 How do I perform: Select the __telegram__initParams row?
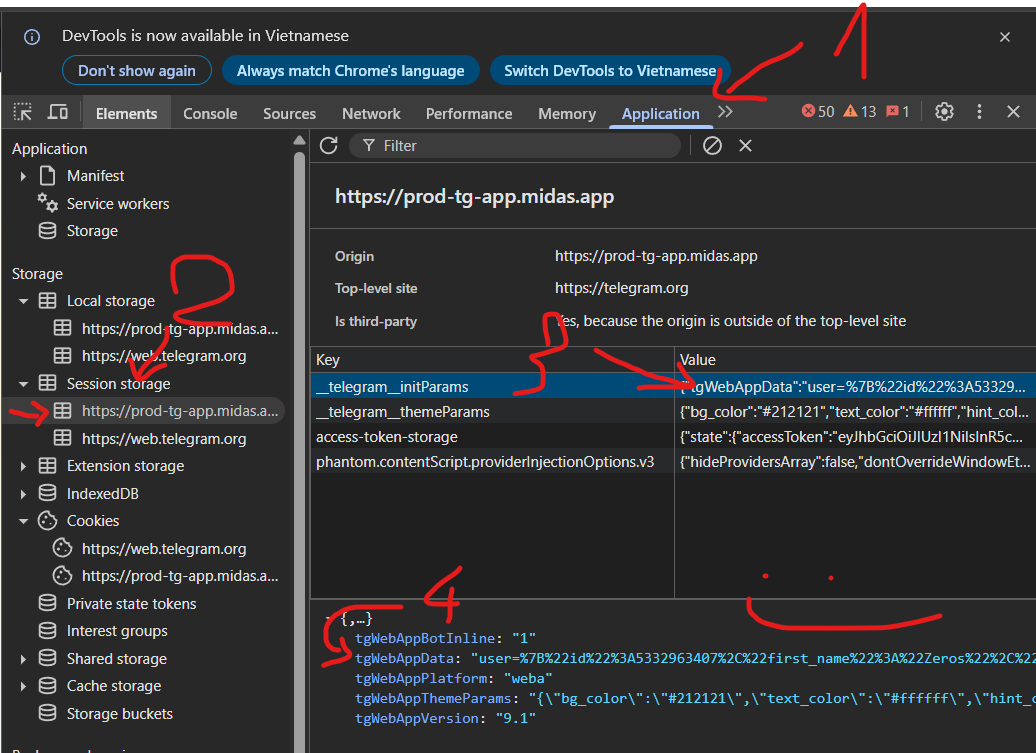(x=673, y=386)
